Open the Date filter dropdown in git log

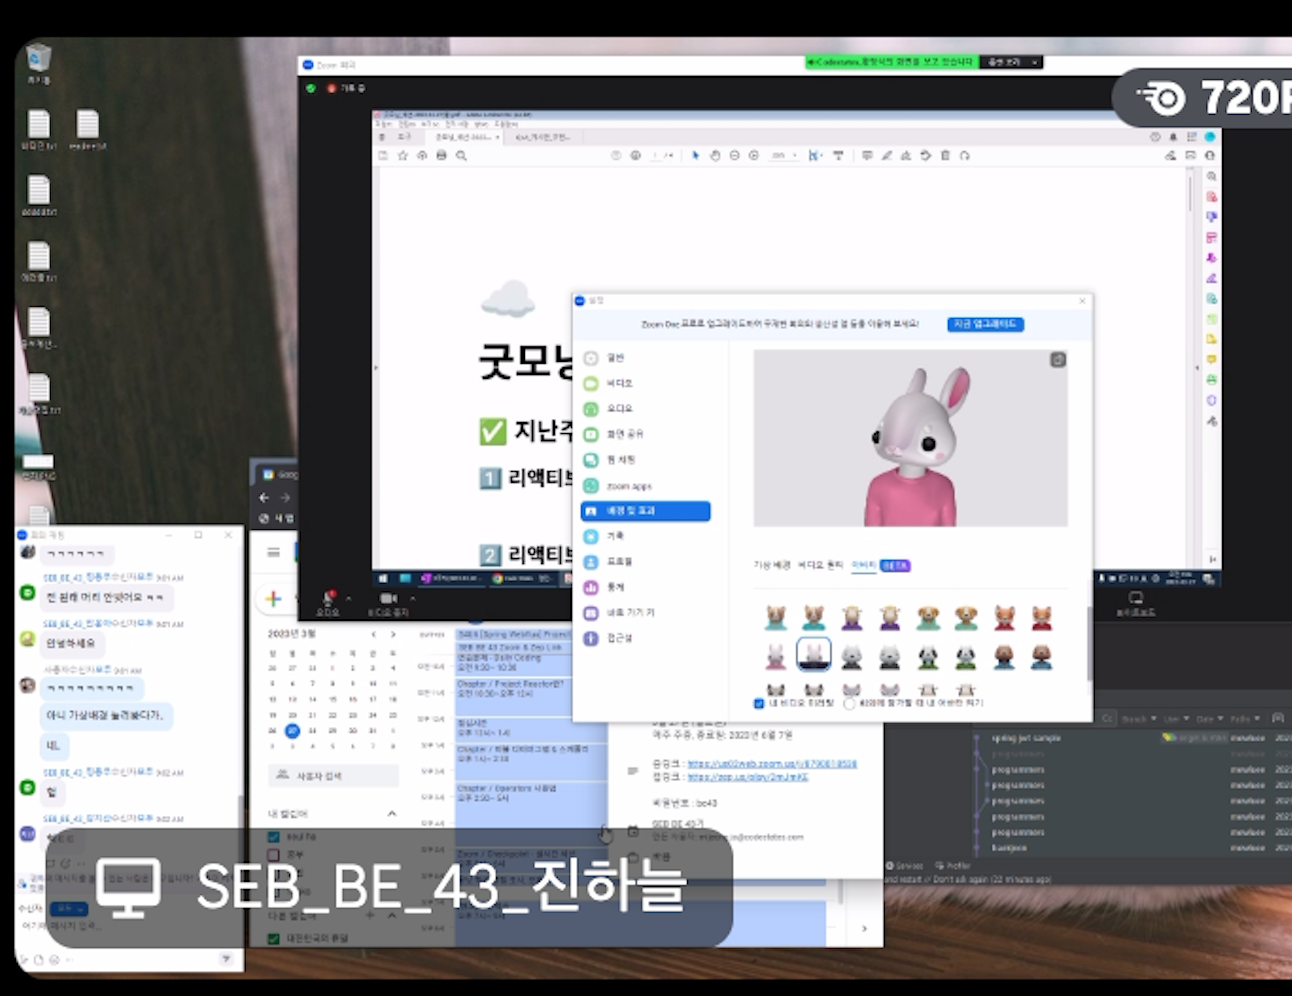tap(1209, 719)
